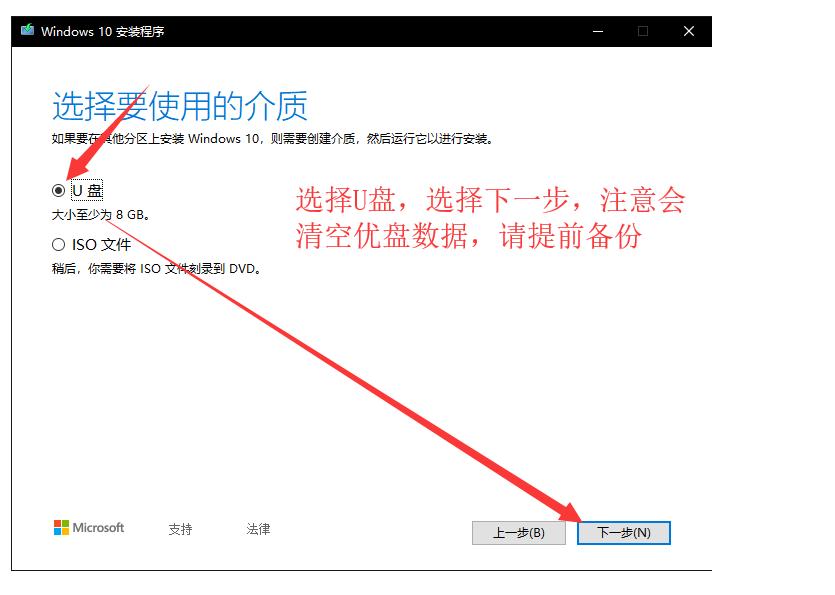This screenshot has width=835, height=595.
Task: Click the 上一步(B) button
Action: point(518,533)
